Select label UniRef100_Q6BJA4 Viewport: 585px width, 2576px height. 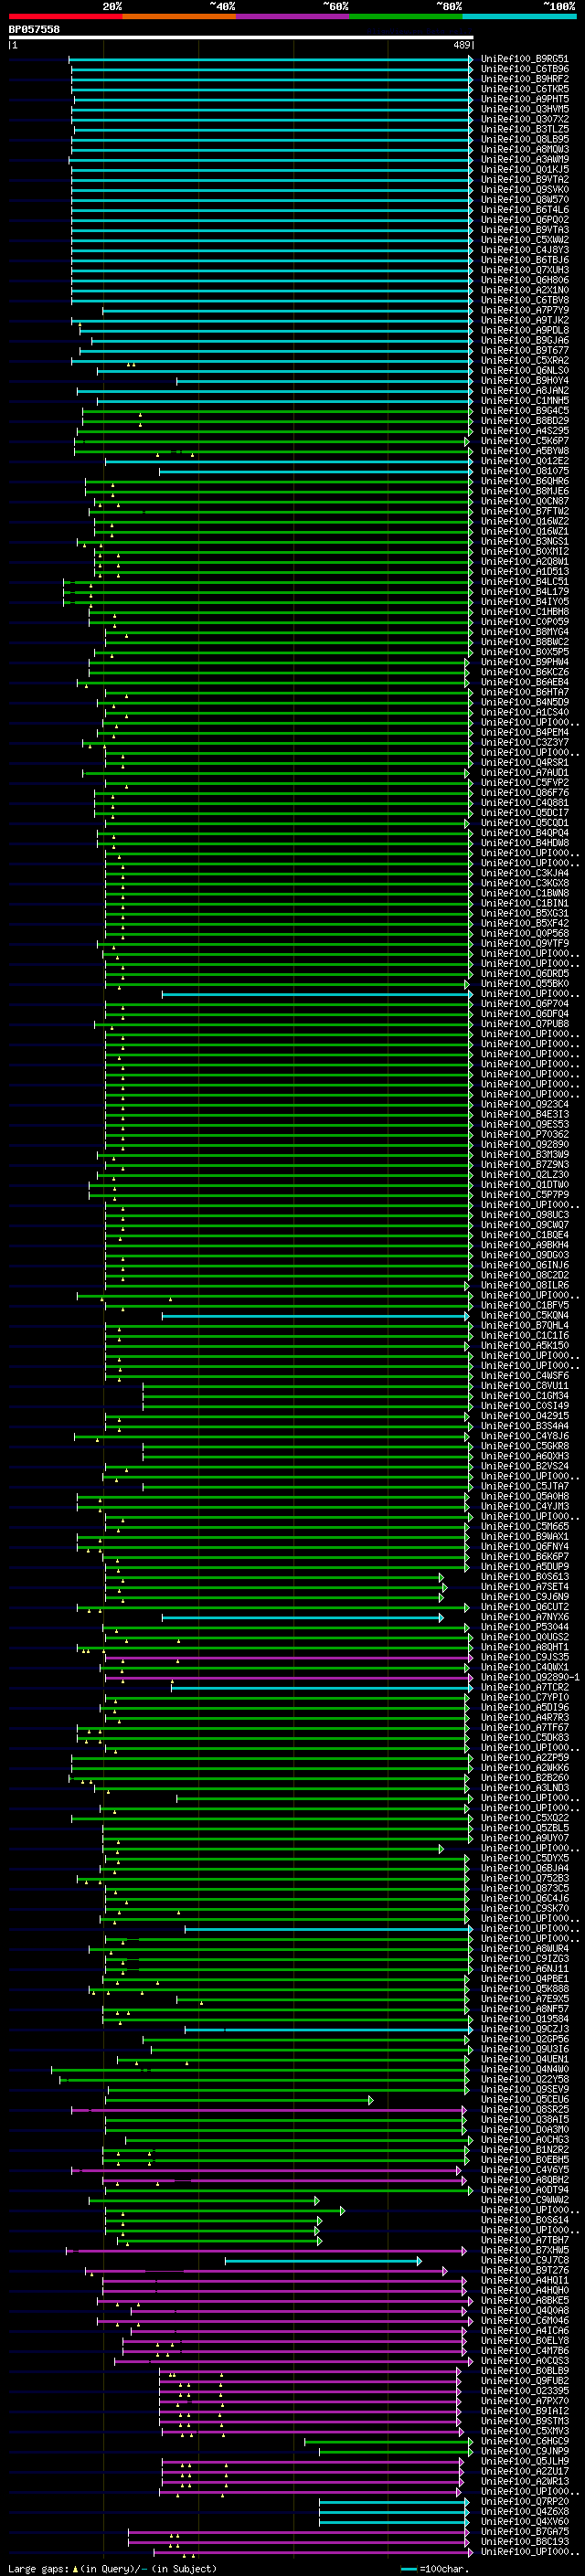click(x=525, y=1869)
